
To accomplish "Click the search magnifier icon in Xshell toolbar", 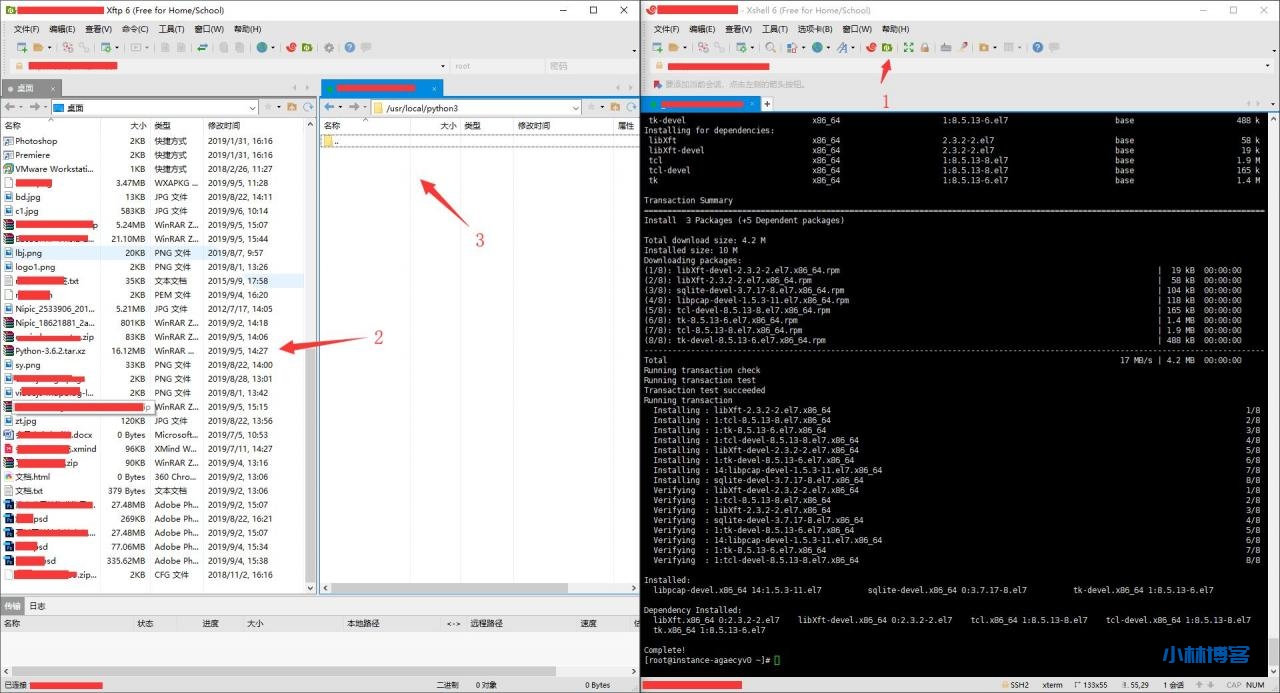I will tap(770, 47).
